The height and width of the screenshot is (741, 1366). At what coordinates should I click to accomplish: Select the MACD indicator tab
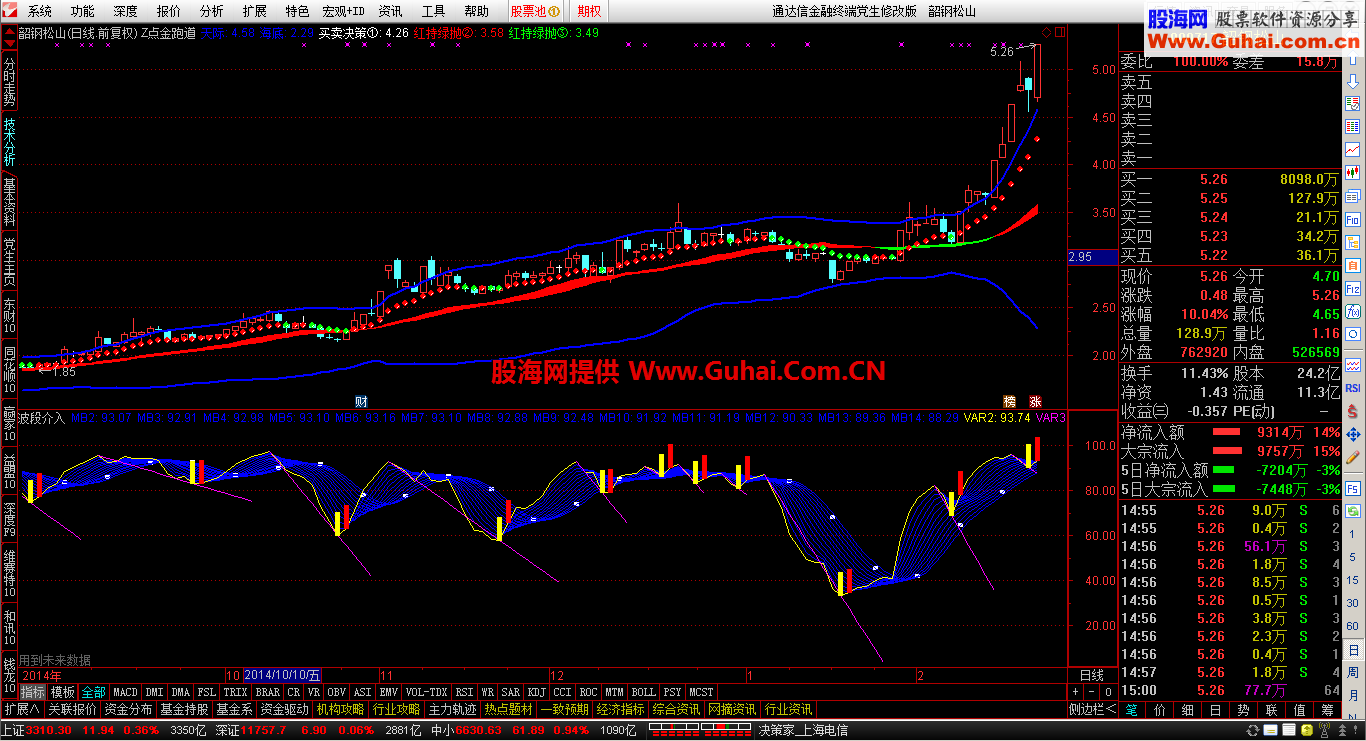pyautogui.click(x=125, y=692)
